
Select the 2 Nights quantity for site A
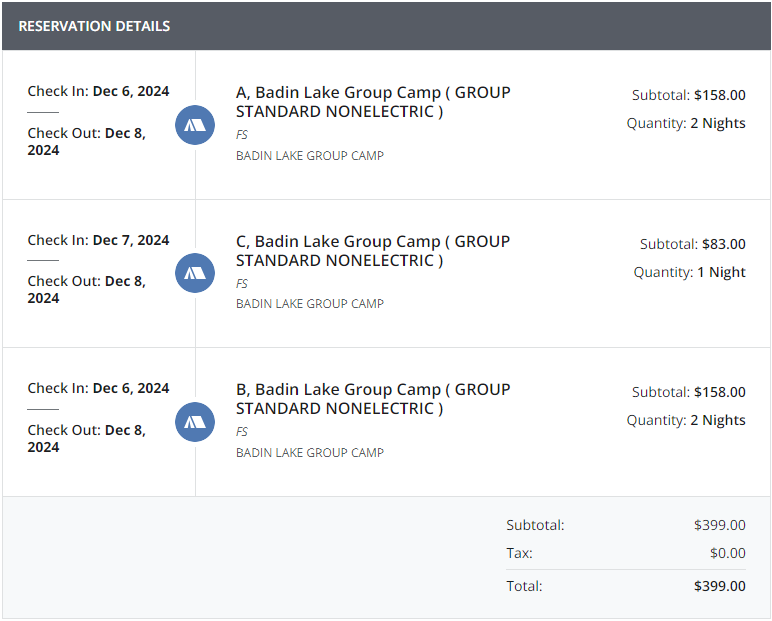718,123
